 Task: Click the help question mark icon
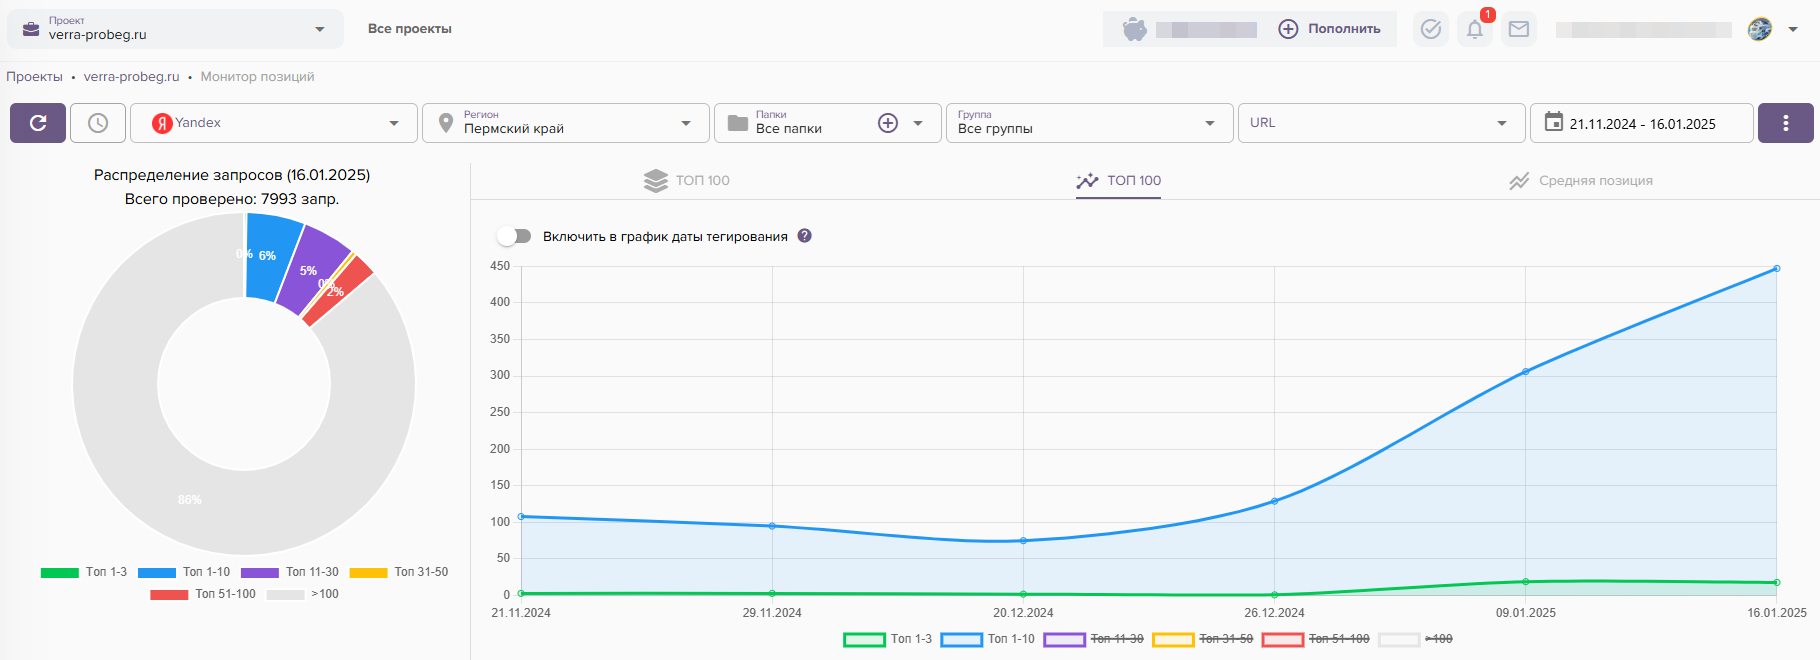pos(804,236)
